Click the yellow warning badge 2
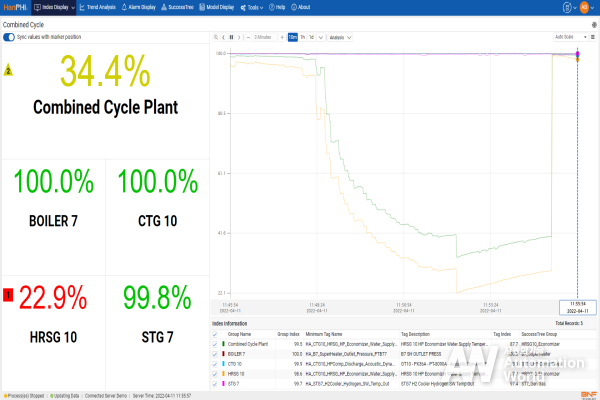600x400 pixels. pos(8,70)
